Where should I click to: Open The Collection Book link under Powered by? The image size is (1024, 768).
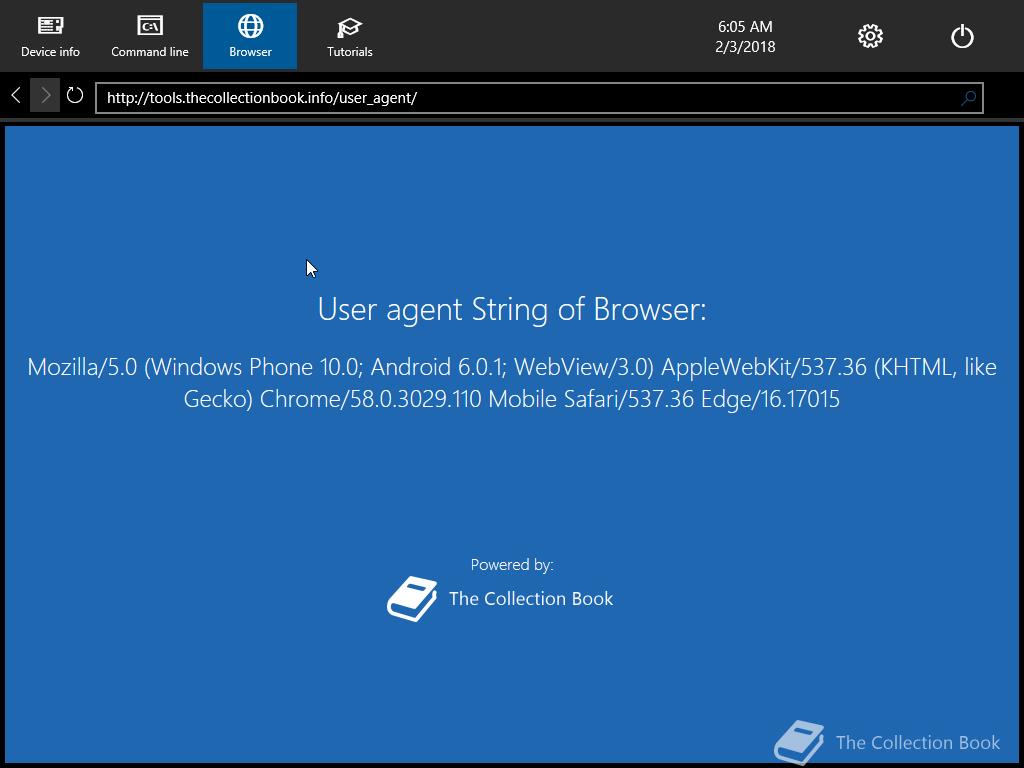531,599
